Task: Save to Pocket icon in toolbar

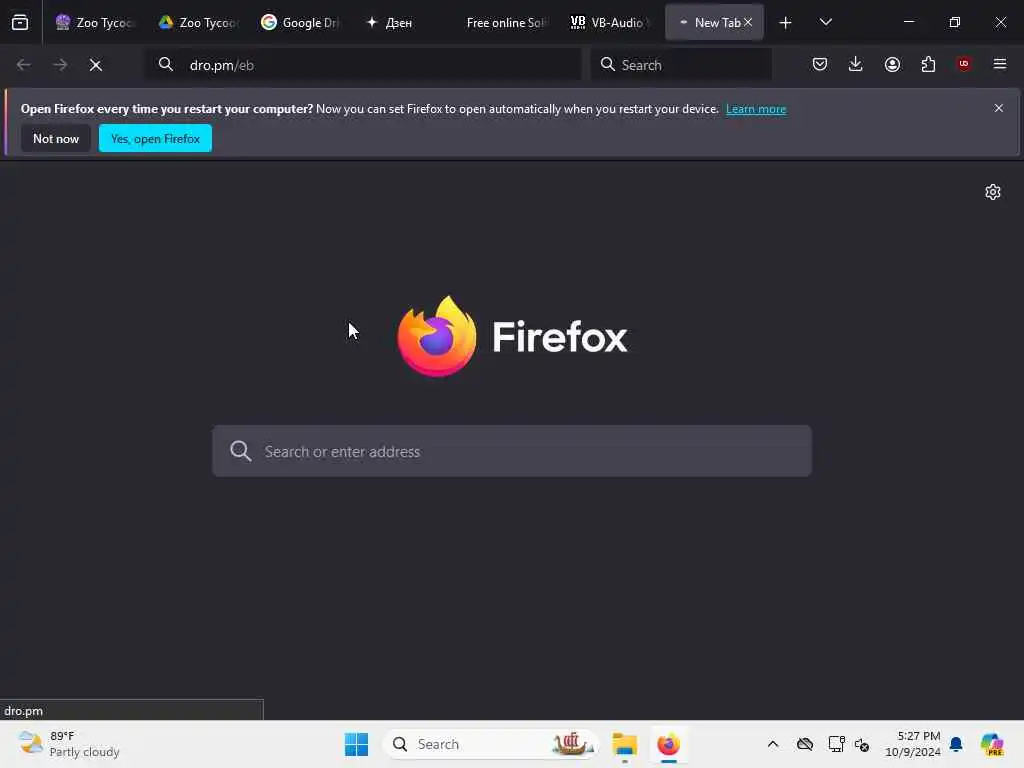Action: tap(820, 64)
